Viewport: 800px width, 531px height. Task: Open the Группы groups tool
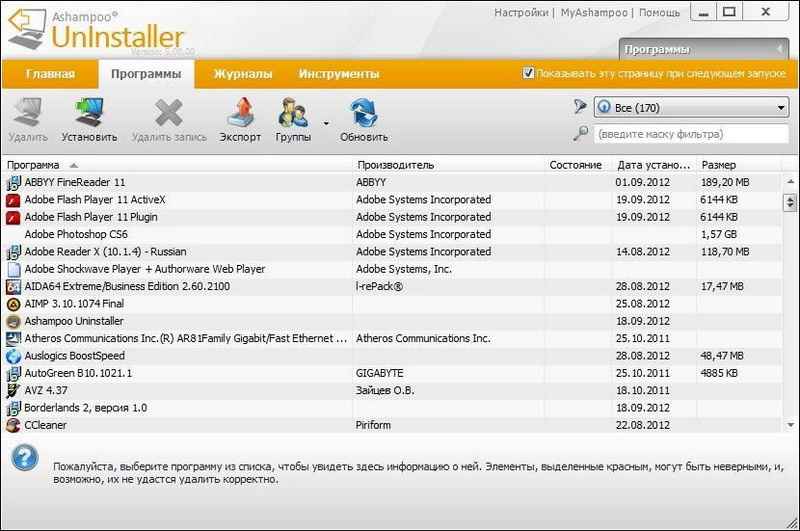[x=293, y=112]
